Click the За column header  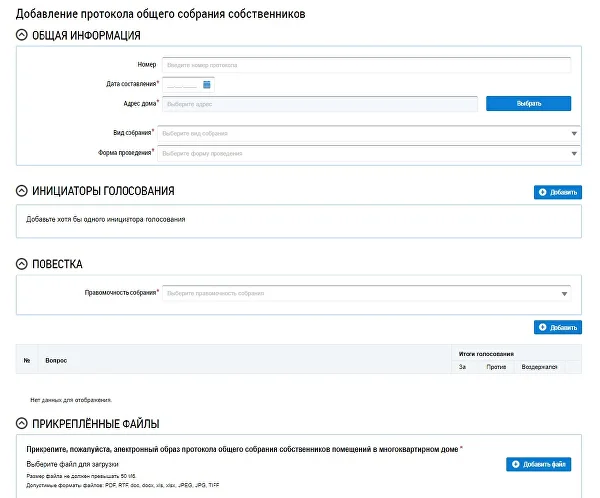pyautogui.click(x=463, y=367)
